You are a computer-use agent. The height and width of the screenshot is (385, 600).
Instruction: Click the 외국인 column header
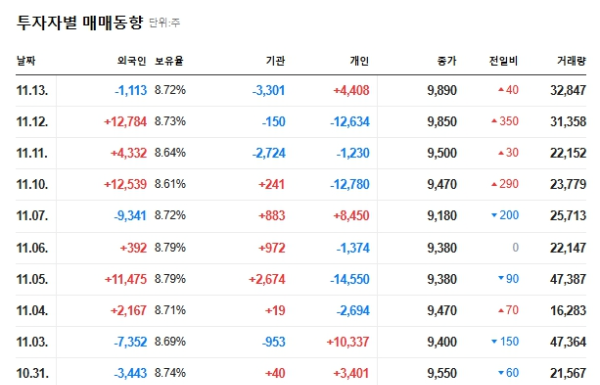coord(132,61)
